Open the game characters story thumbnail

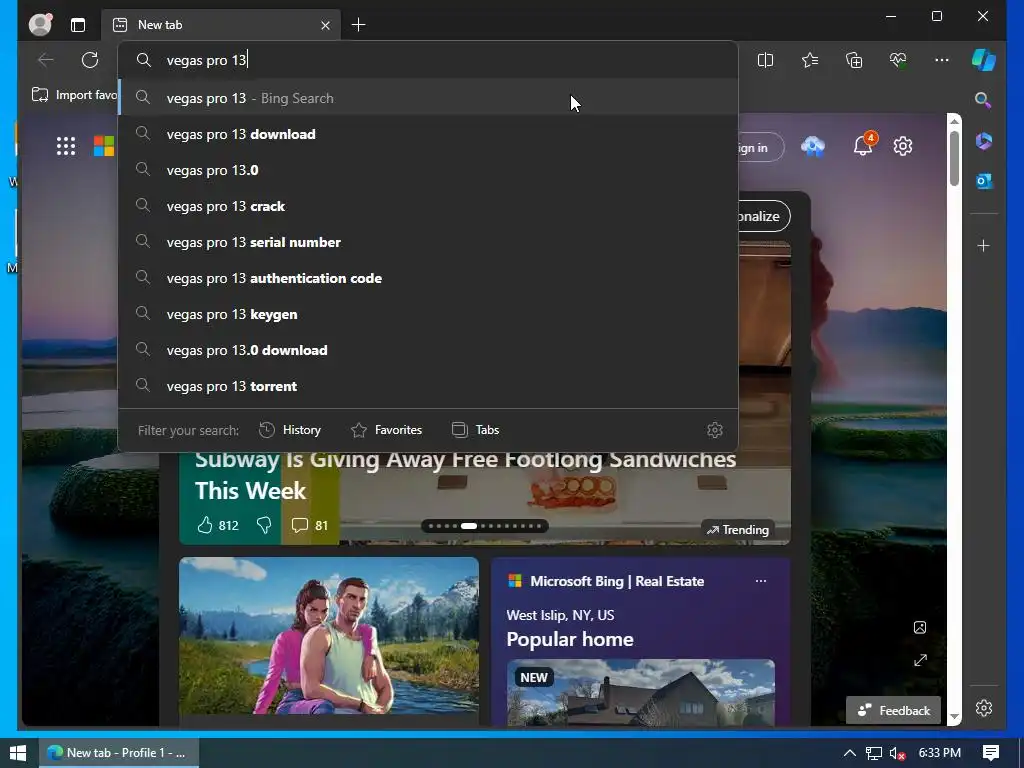[x=328, y=635]
